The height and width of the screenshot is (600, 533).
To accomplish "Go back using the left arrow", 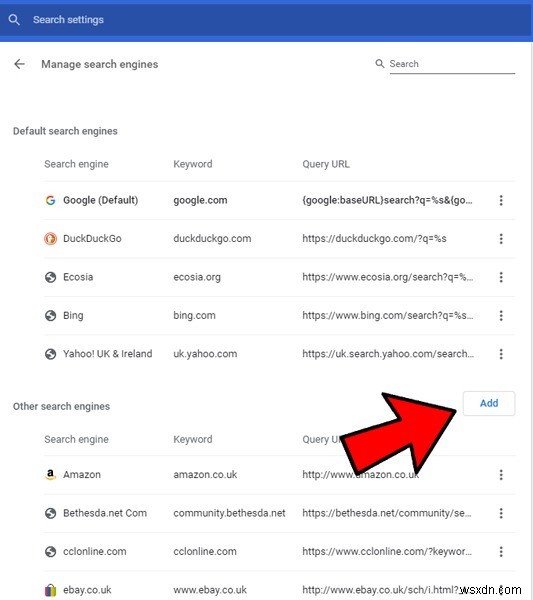I will (x=19, y=64).
